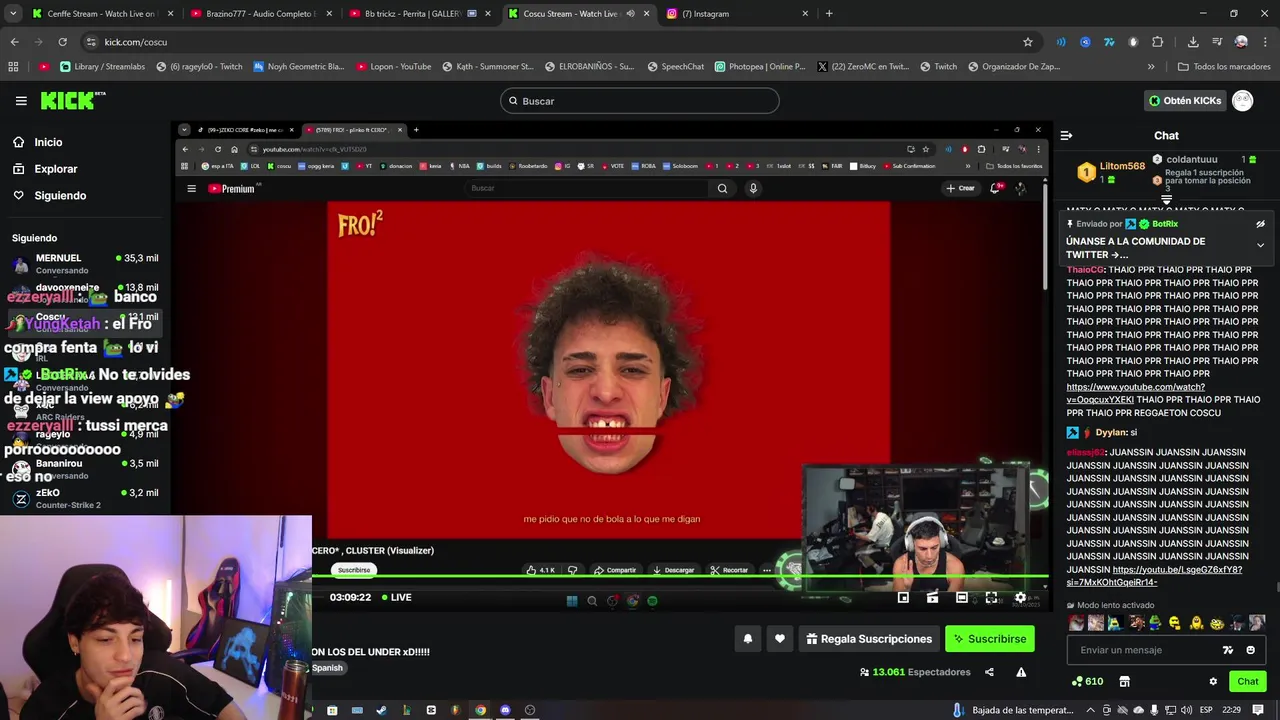Viewport: 1280px width, 720px height.
Task: Go to the KICK logo homepage
Action: (72, 100)
